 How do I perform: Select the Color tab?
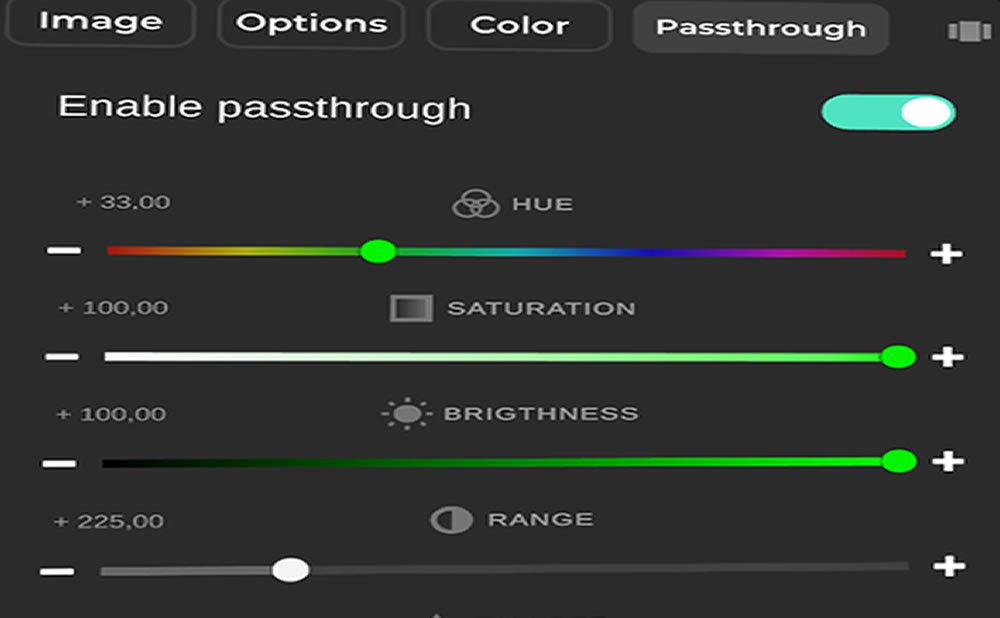coord(518,25)
